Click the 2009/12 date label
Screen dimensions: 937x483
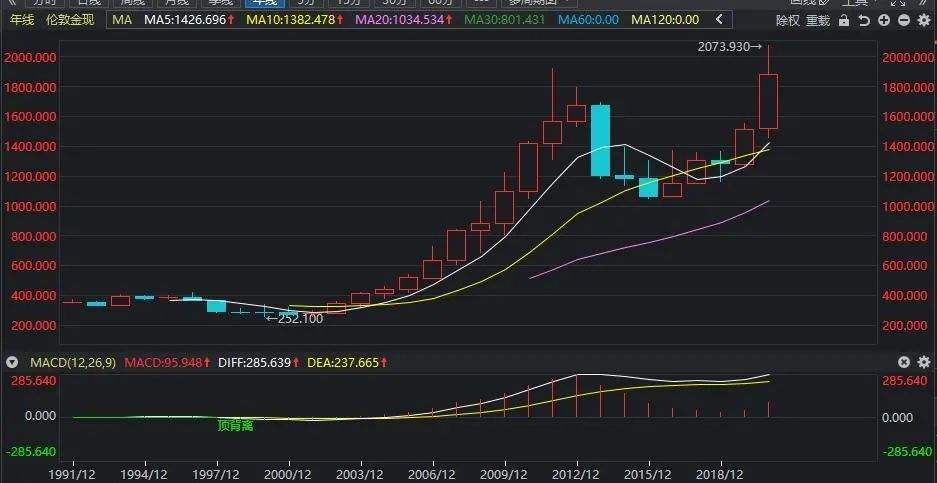tap(506, 475)
